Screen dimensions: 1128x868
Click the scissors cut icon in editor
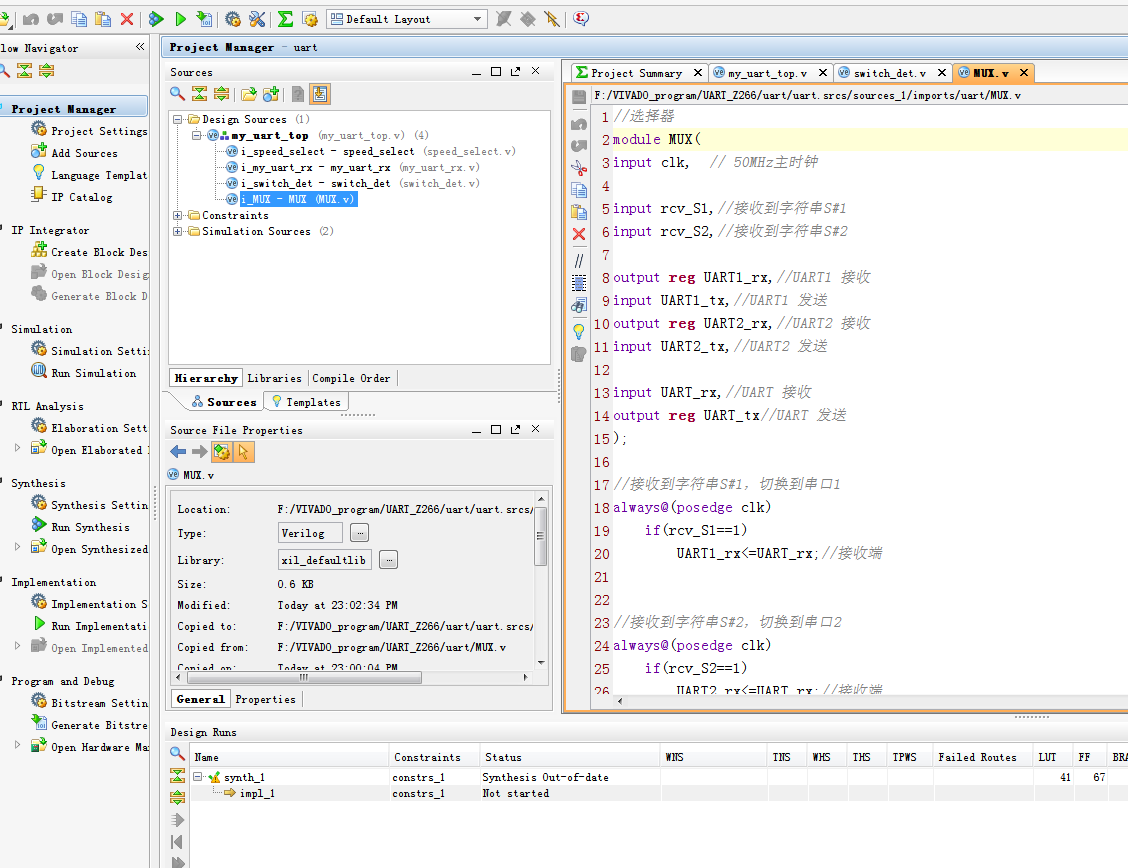(x=579, y=167)
